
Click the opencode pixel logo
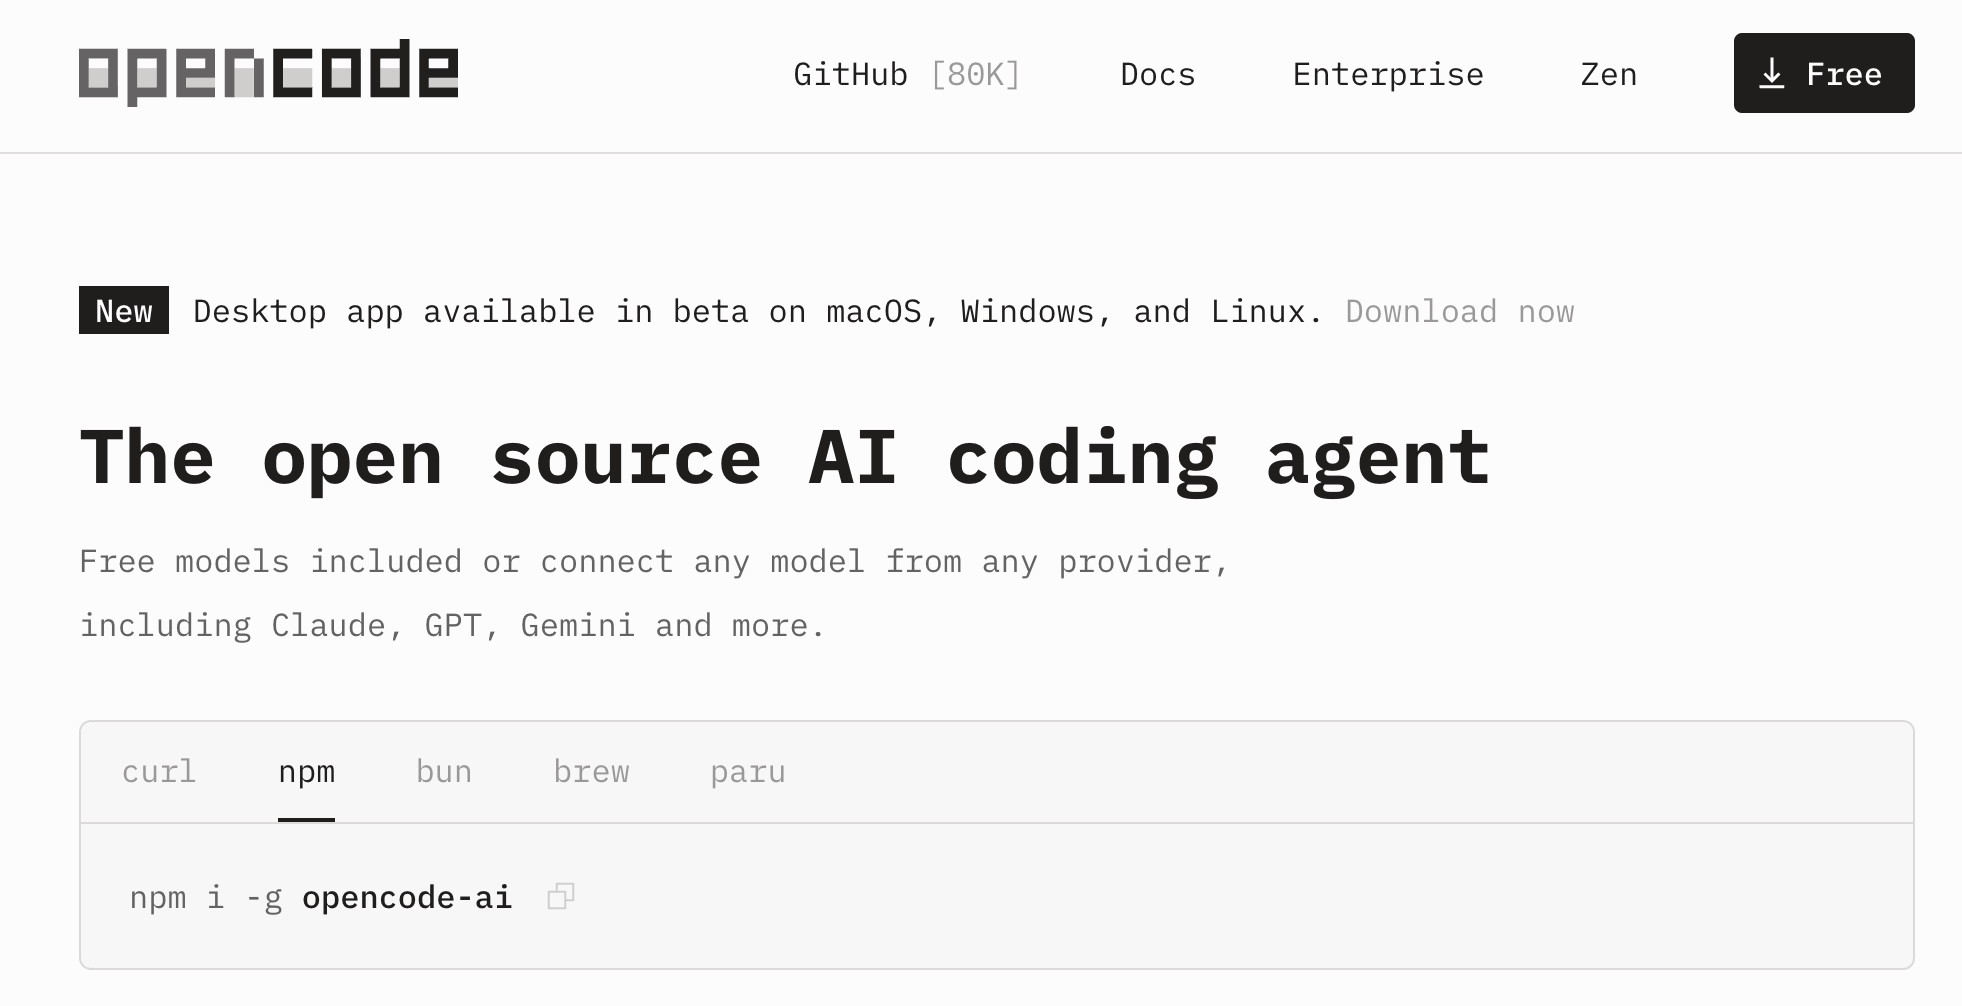coord(268,72)
